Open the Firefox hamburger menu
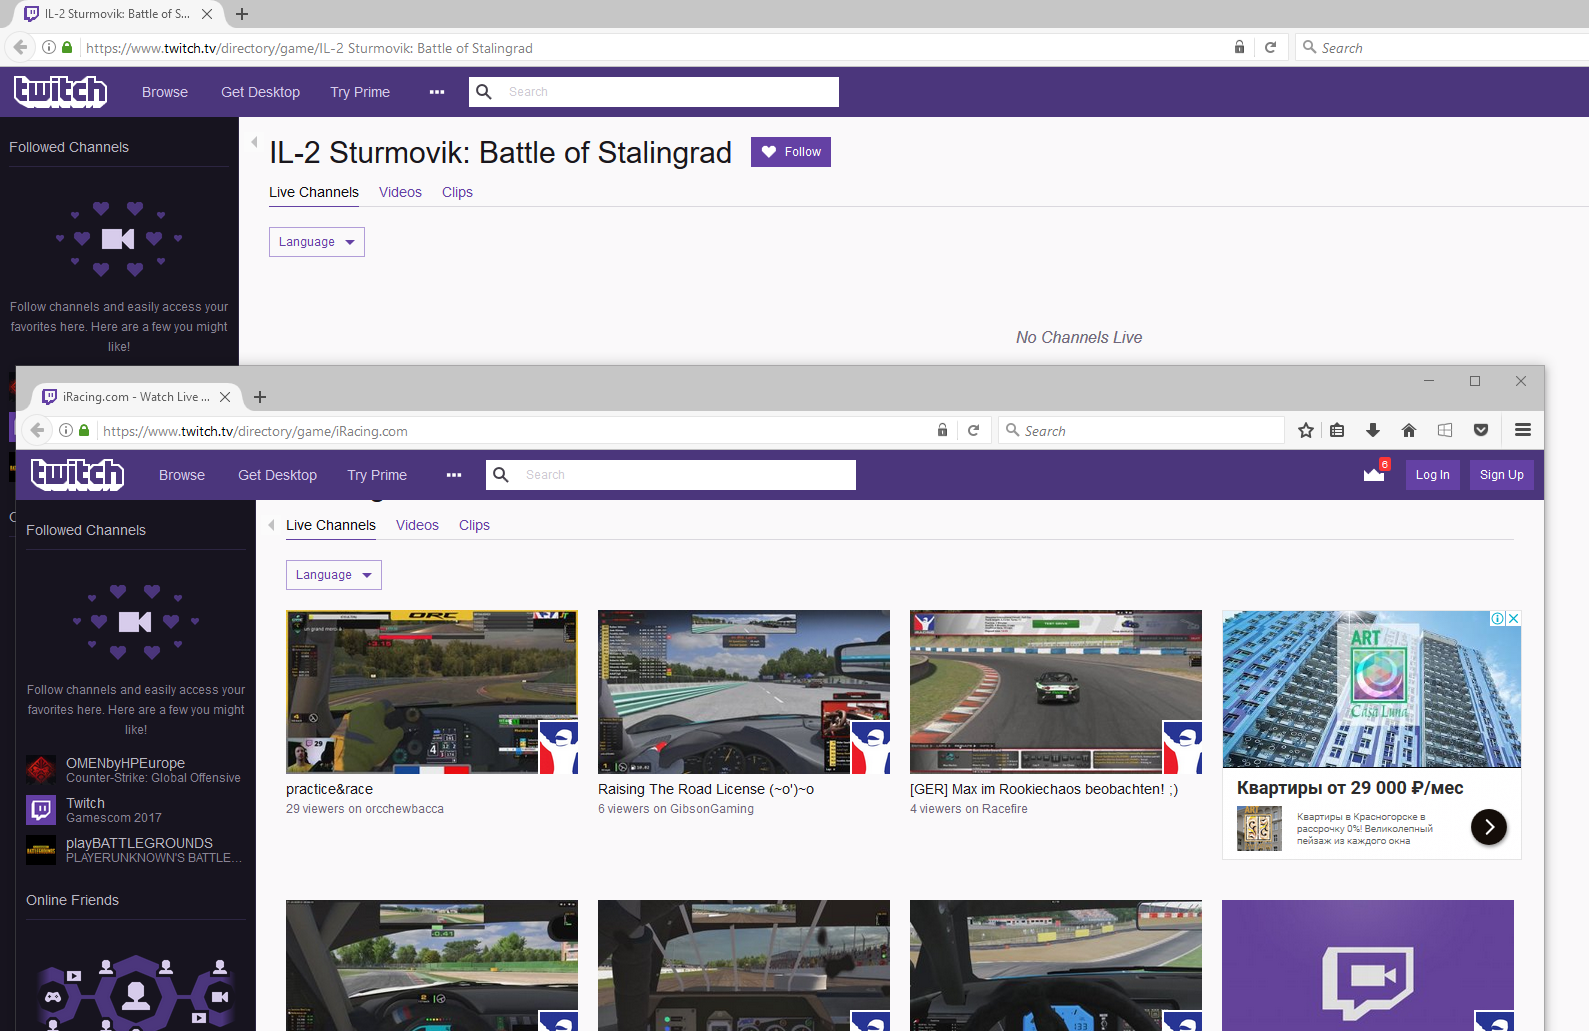The width and height of the screenshot is (1589, 1031). click(1523, 430)
